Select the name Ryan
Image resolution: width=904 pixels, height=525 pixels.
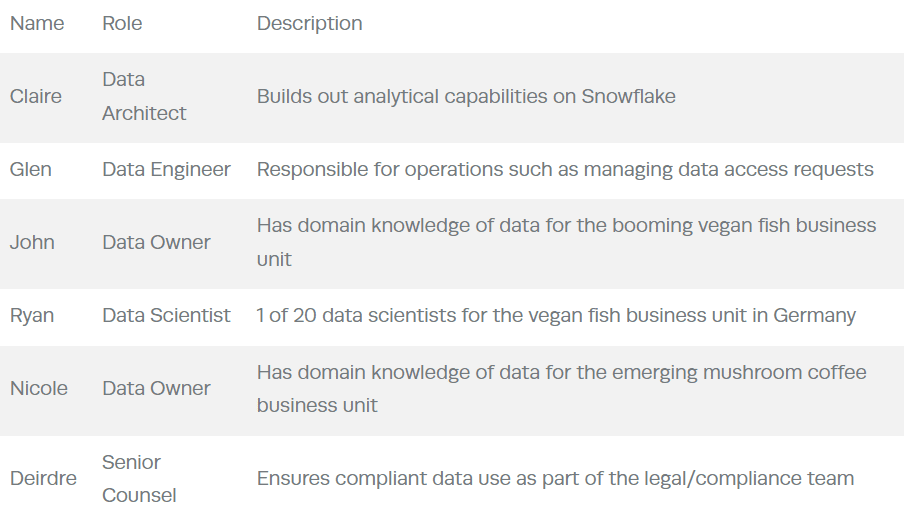coord(32,316)
